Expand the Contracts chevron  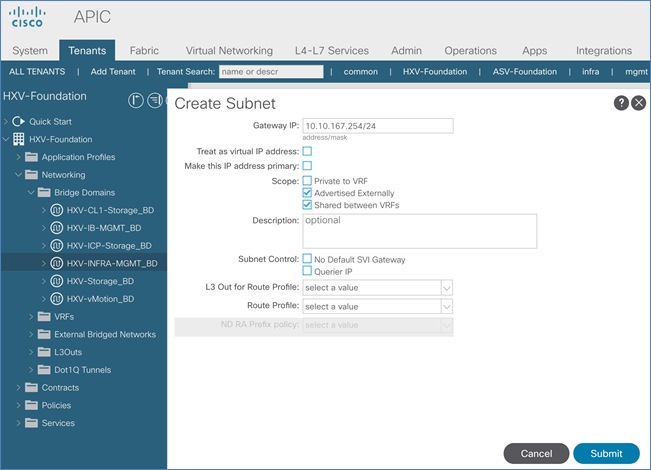18,387
